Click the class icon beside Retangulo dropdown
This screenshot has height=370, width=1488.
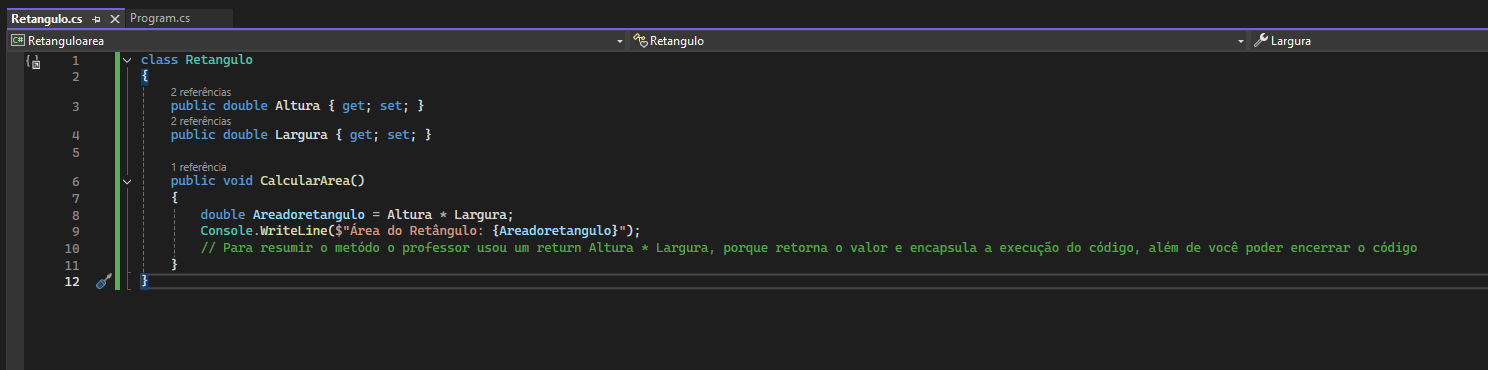pos(640,41)
